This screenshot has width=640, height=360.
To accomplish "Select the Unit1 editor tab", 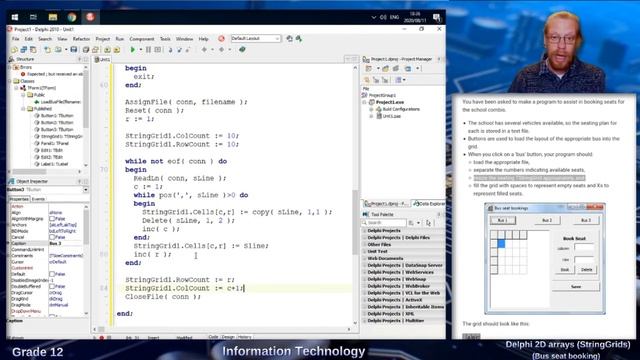I will coord(102,60).
